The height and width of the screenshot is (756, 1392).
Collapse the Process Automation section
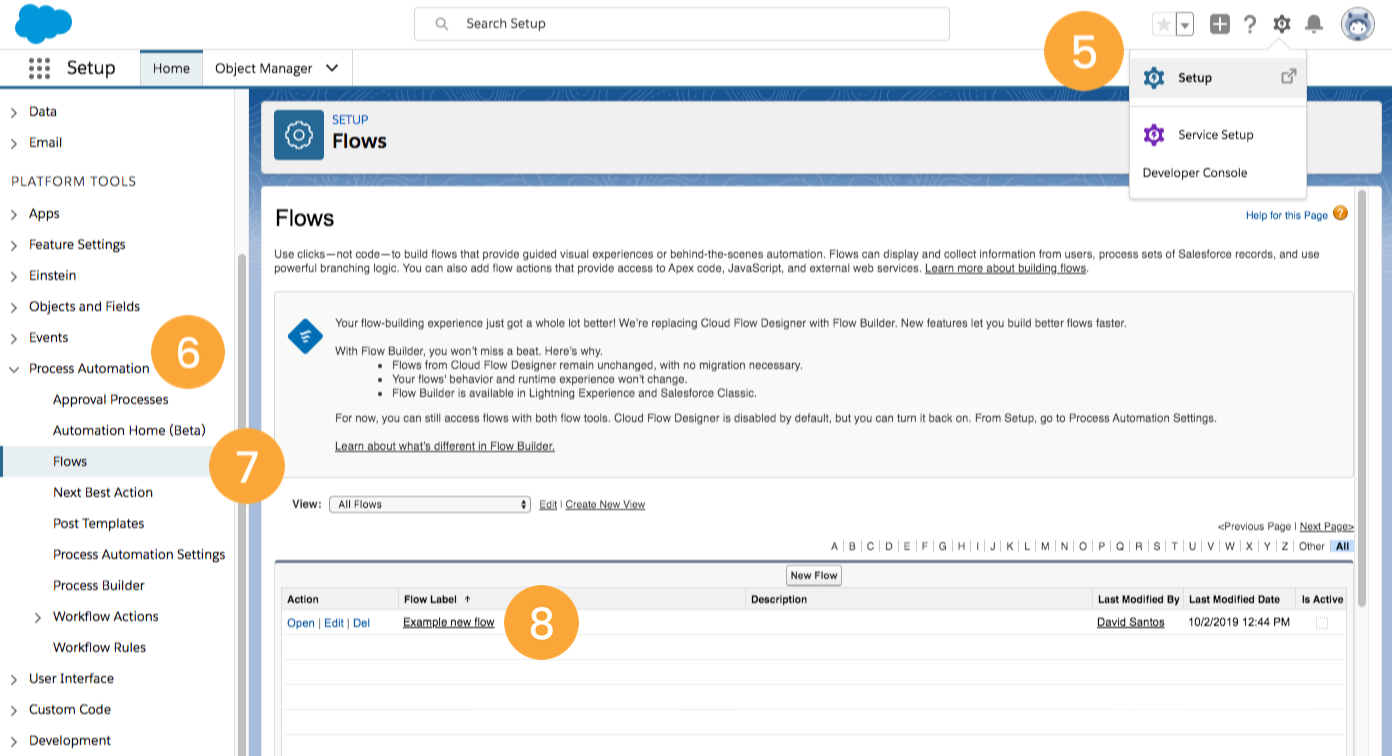tap(14, 369)
